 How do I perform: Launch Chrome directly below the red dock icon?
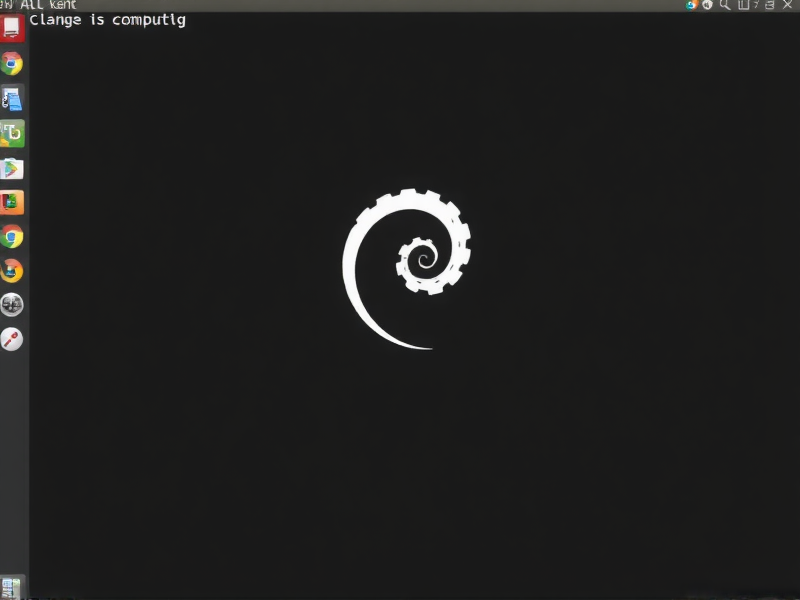point(12,64)
